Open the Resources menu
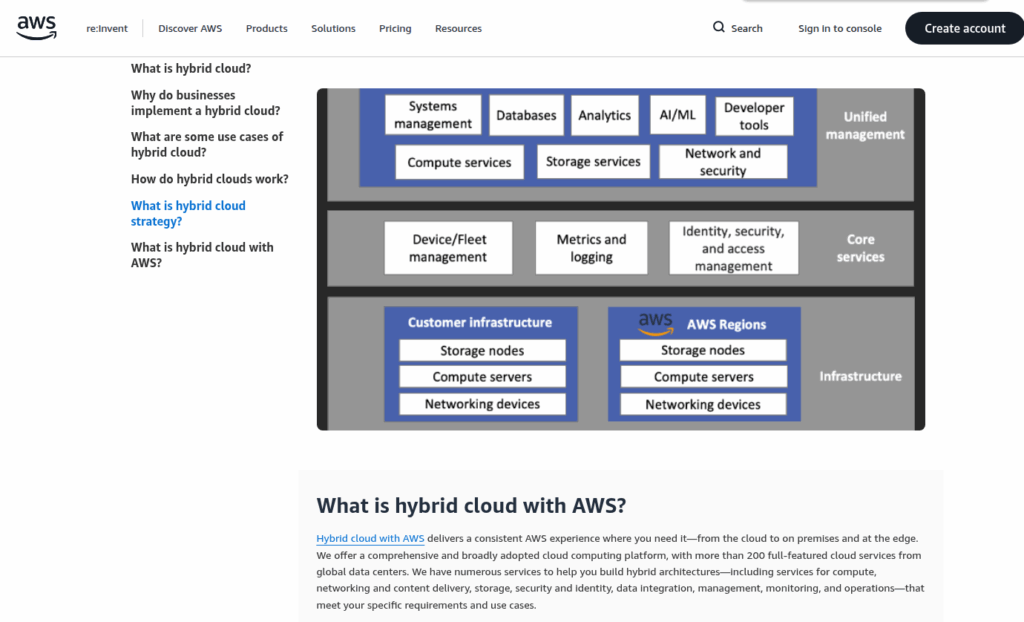 click(x=458, y=28)
